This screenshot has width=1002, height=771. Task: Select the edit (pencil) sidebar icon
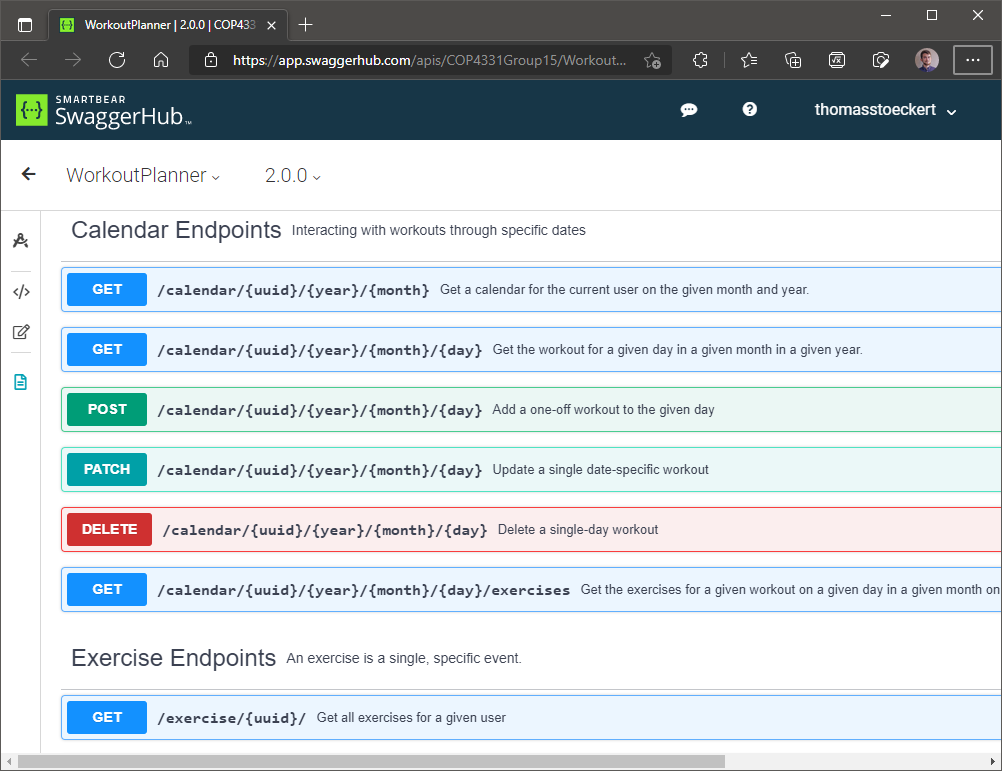tap(20, 331)
